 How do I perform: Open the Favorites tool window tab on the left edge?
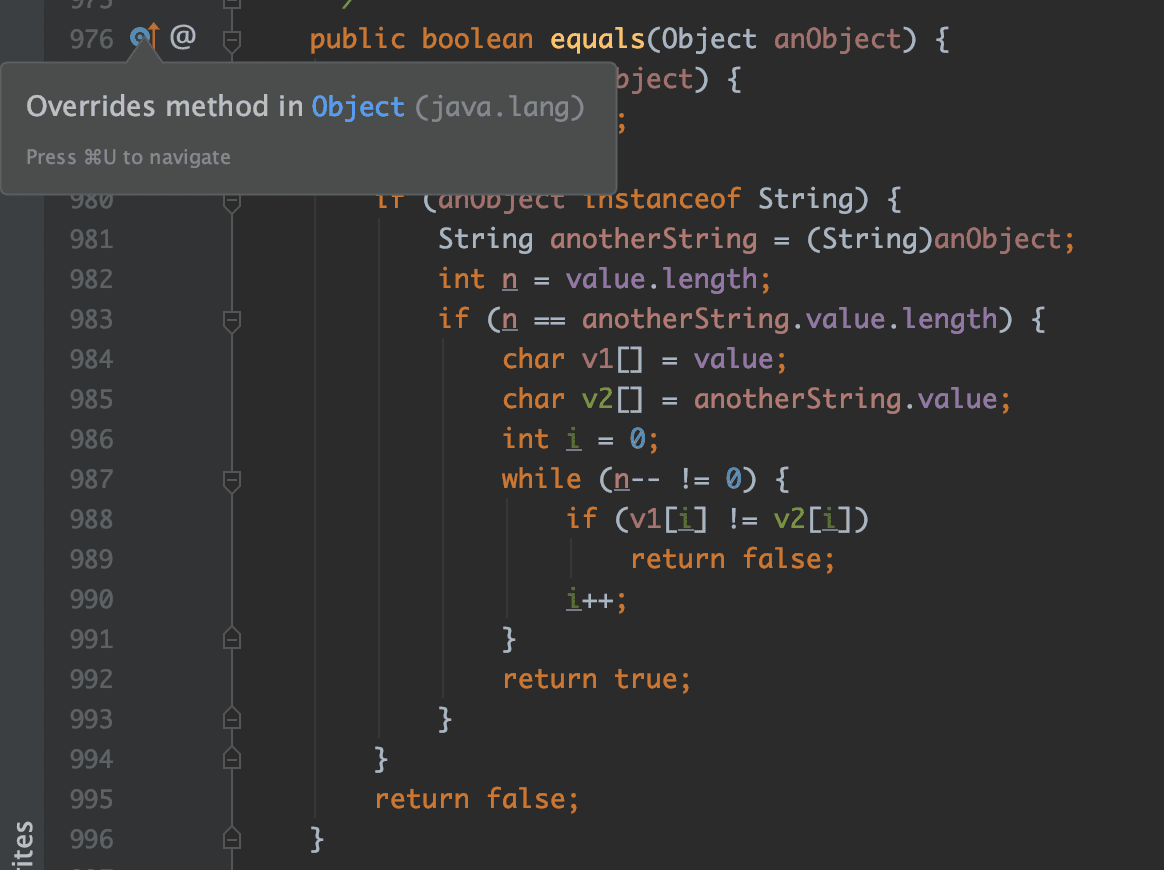[23, 845]
